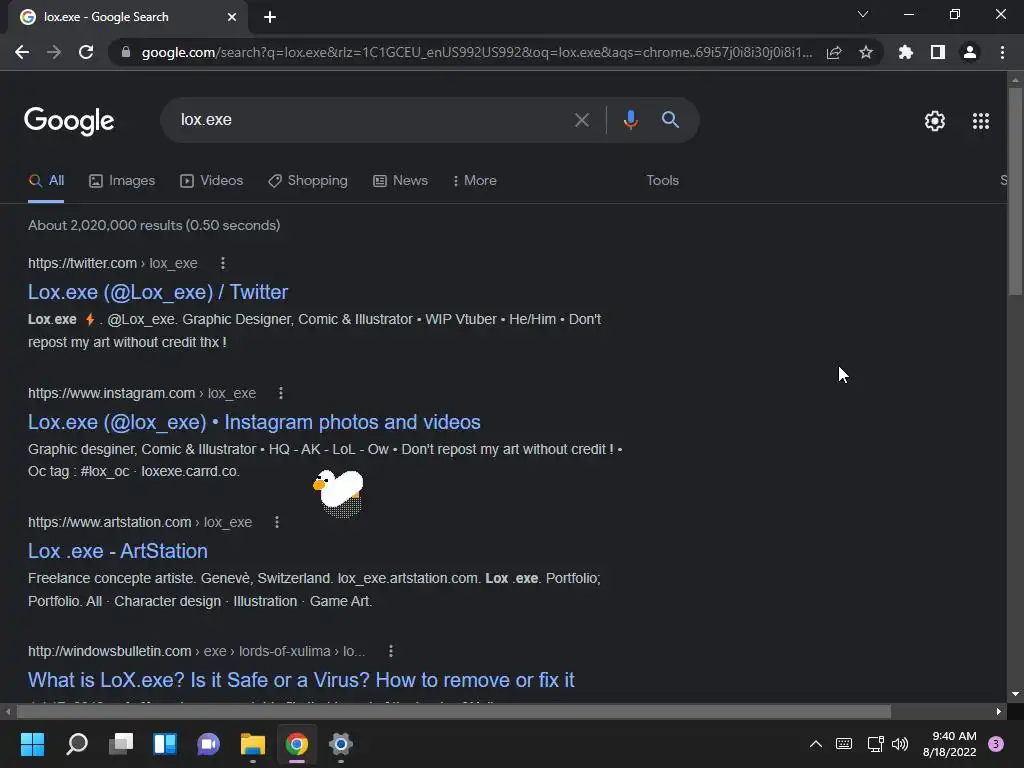
Task: View site information lock icon
Action: click(x=126, y=52)
